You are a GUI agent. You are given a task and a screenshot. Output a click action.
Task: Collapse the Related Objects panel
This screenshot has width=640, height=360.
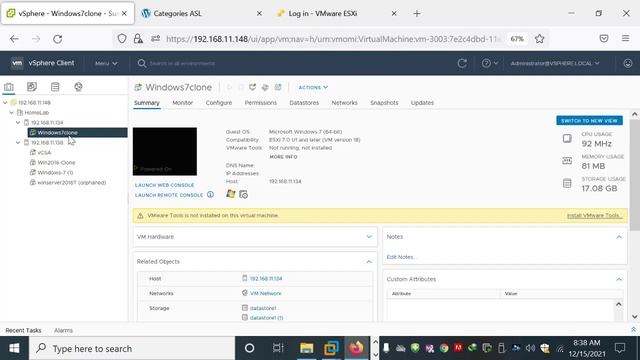coord(369,262)
